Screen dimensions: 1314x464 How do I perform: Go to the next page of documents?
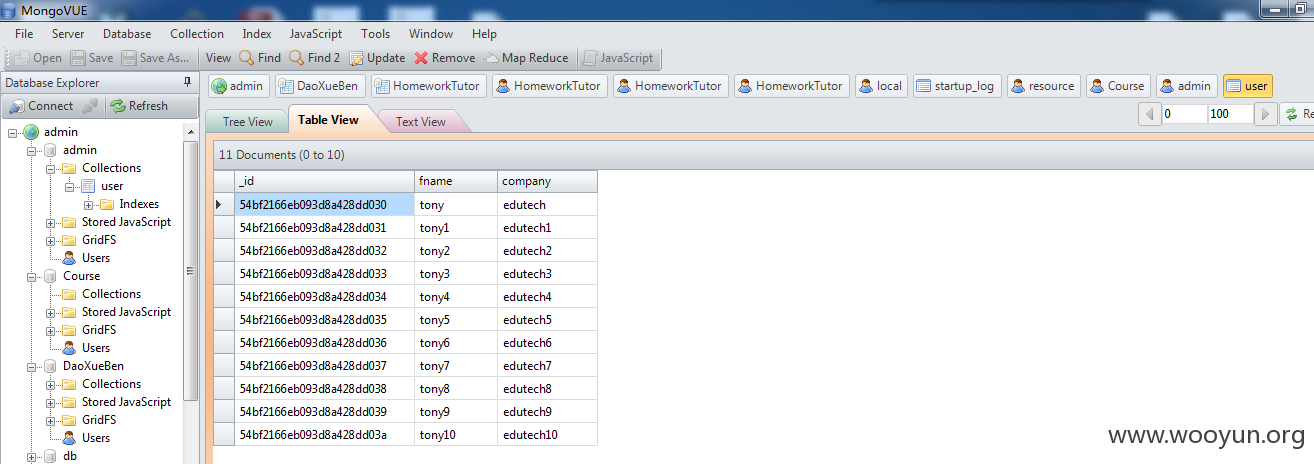[x=1266, y=114]
